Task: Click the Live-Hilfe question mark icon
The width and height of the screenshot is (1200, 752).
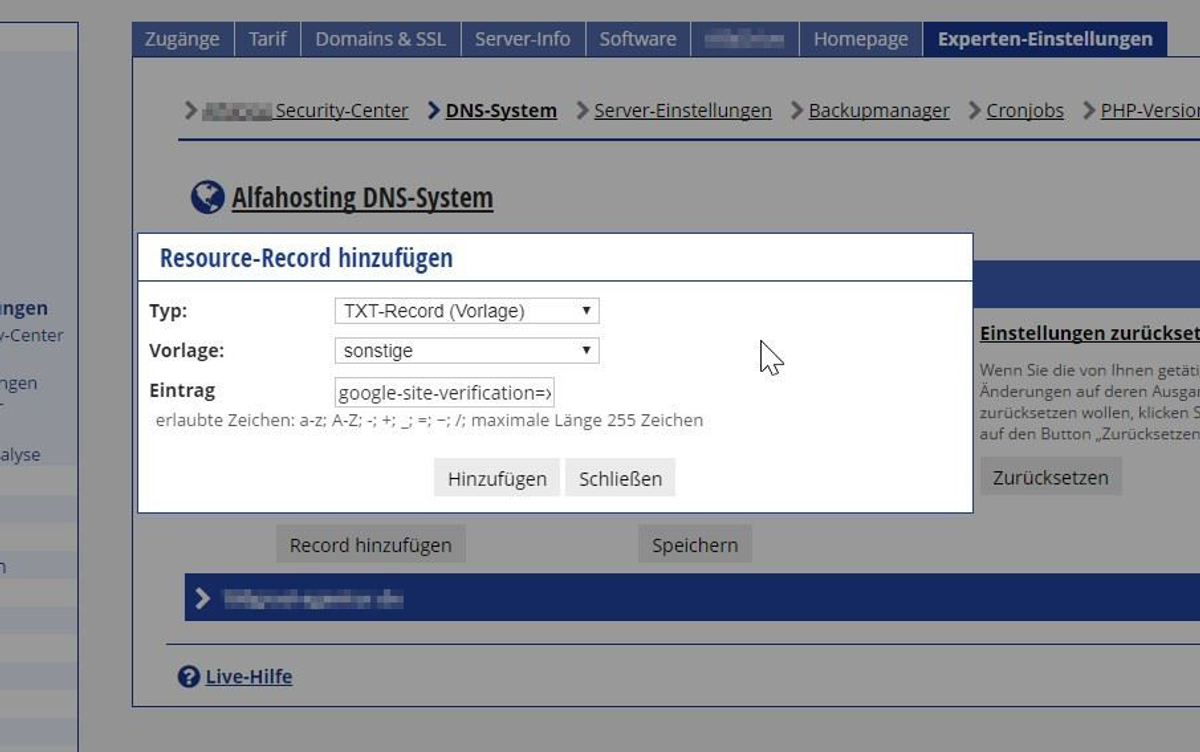Action: [x=188, y=677]
